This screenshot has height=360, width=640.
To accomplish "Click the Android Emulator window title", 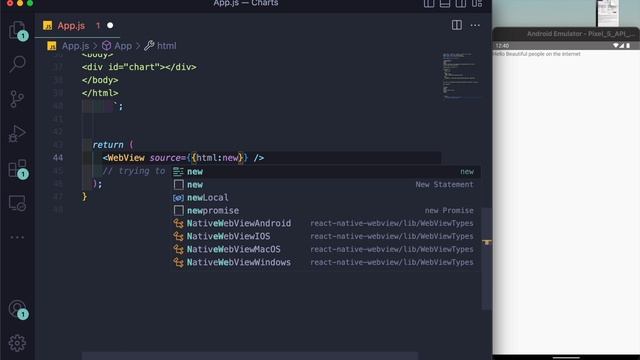I will pos(581,34).
